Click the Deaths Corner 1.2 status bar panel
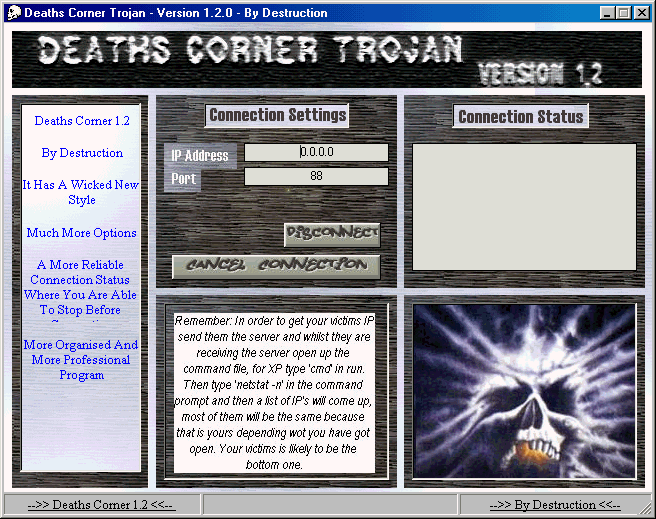The height and width of the screenshot is (519, 656). (101, 505)
